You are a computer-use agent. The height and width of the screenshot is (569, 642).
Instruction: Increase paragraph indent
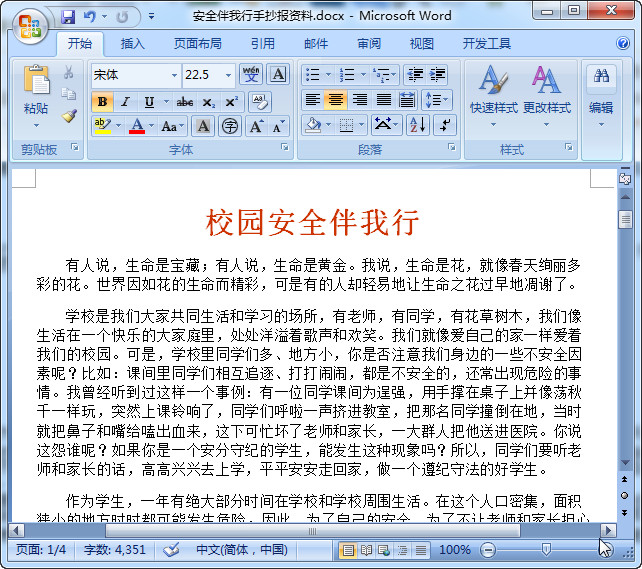coord(437,75)
